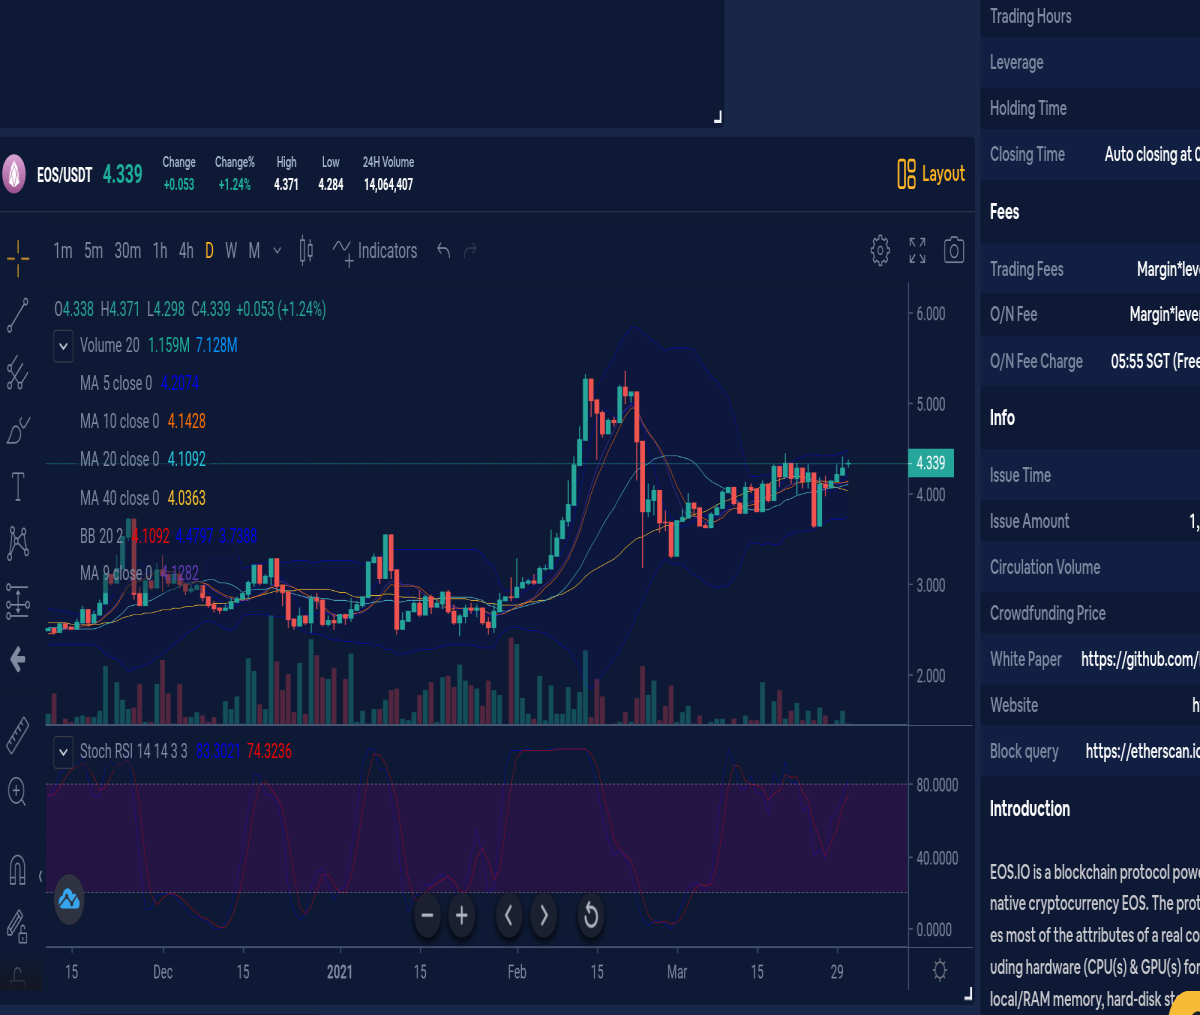Screen dimensions: 1200x1015
Task: Select the ruler measure tool
Action: coord(18,735)
